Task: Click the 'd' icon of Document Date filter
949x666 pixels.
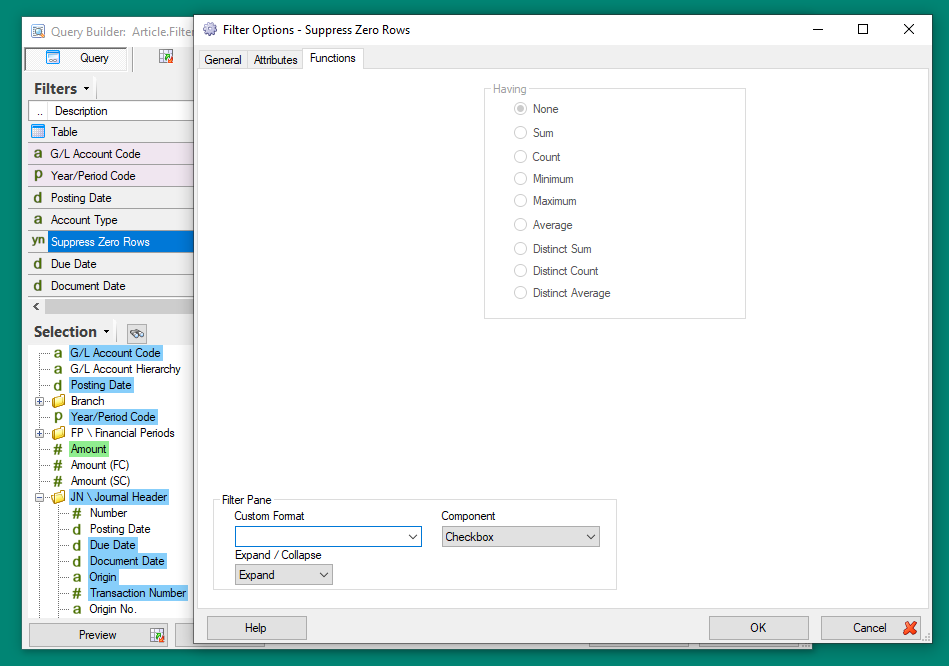Action: point(38,286)
